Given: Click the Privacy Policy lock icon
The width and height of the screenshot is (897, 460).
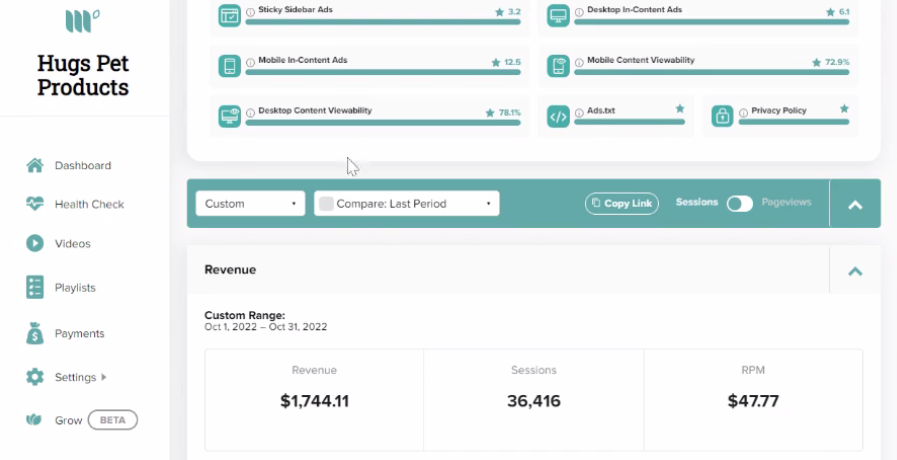Looking at the screenshot, I should (723, 116).
